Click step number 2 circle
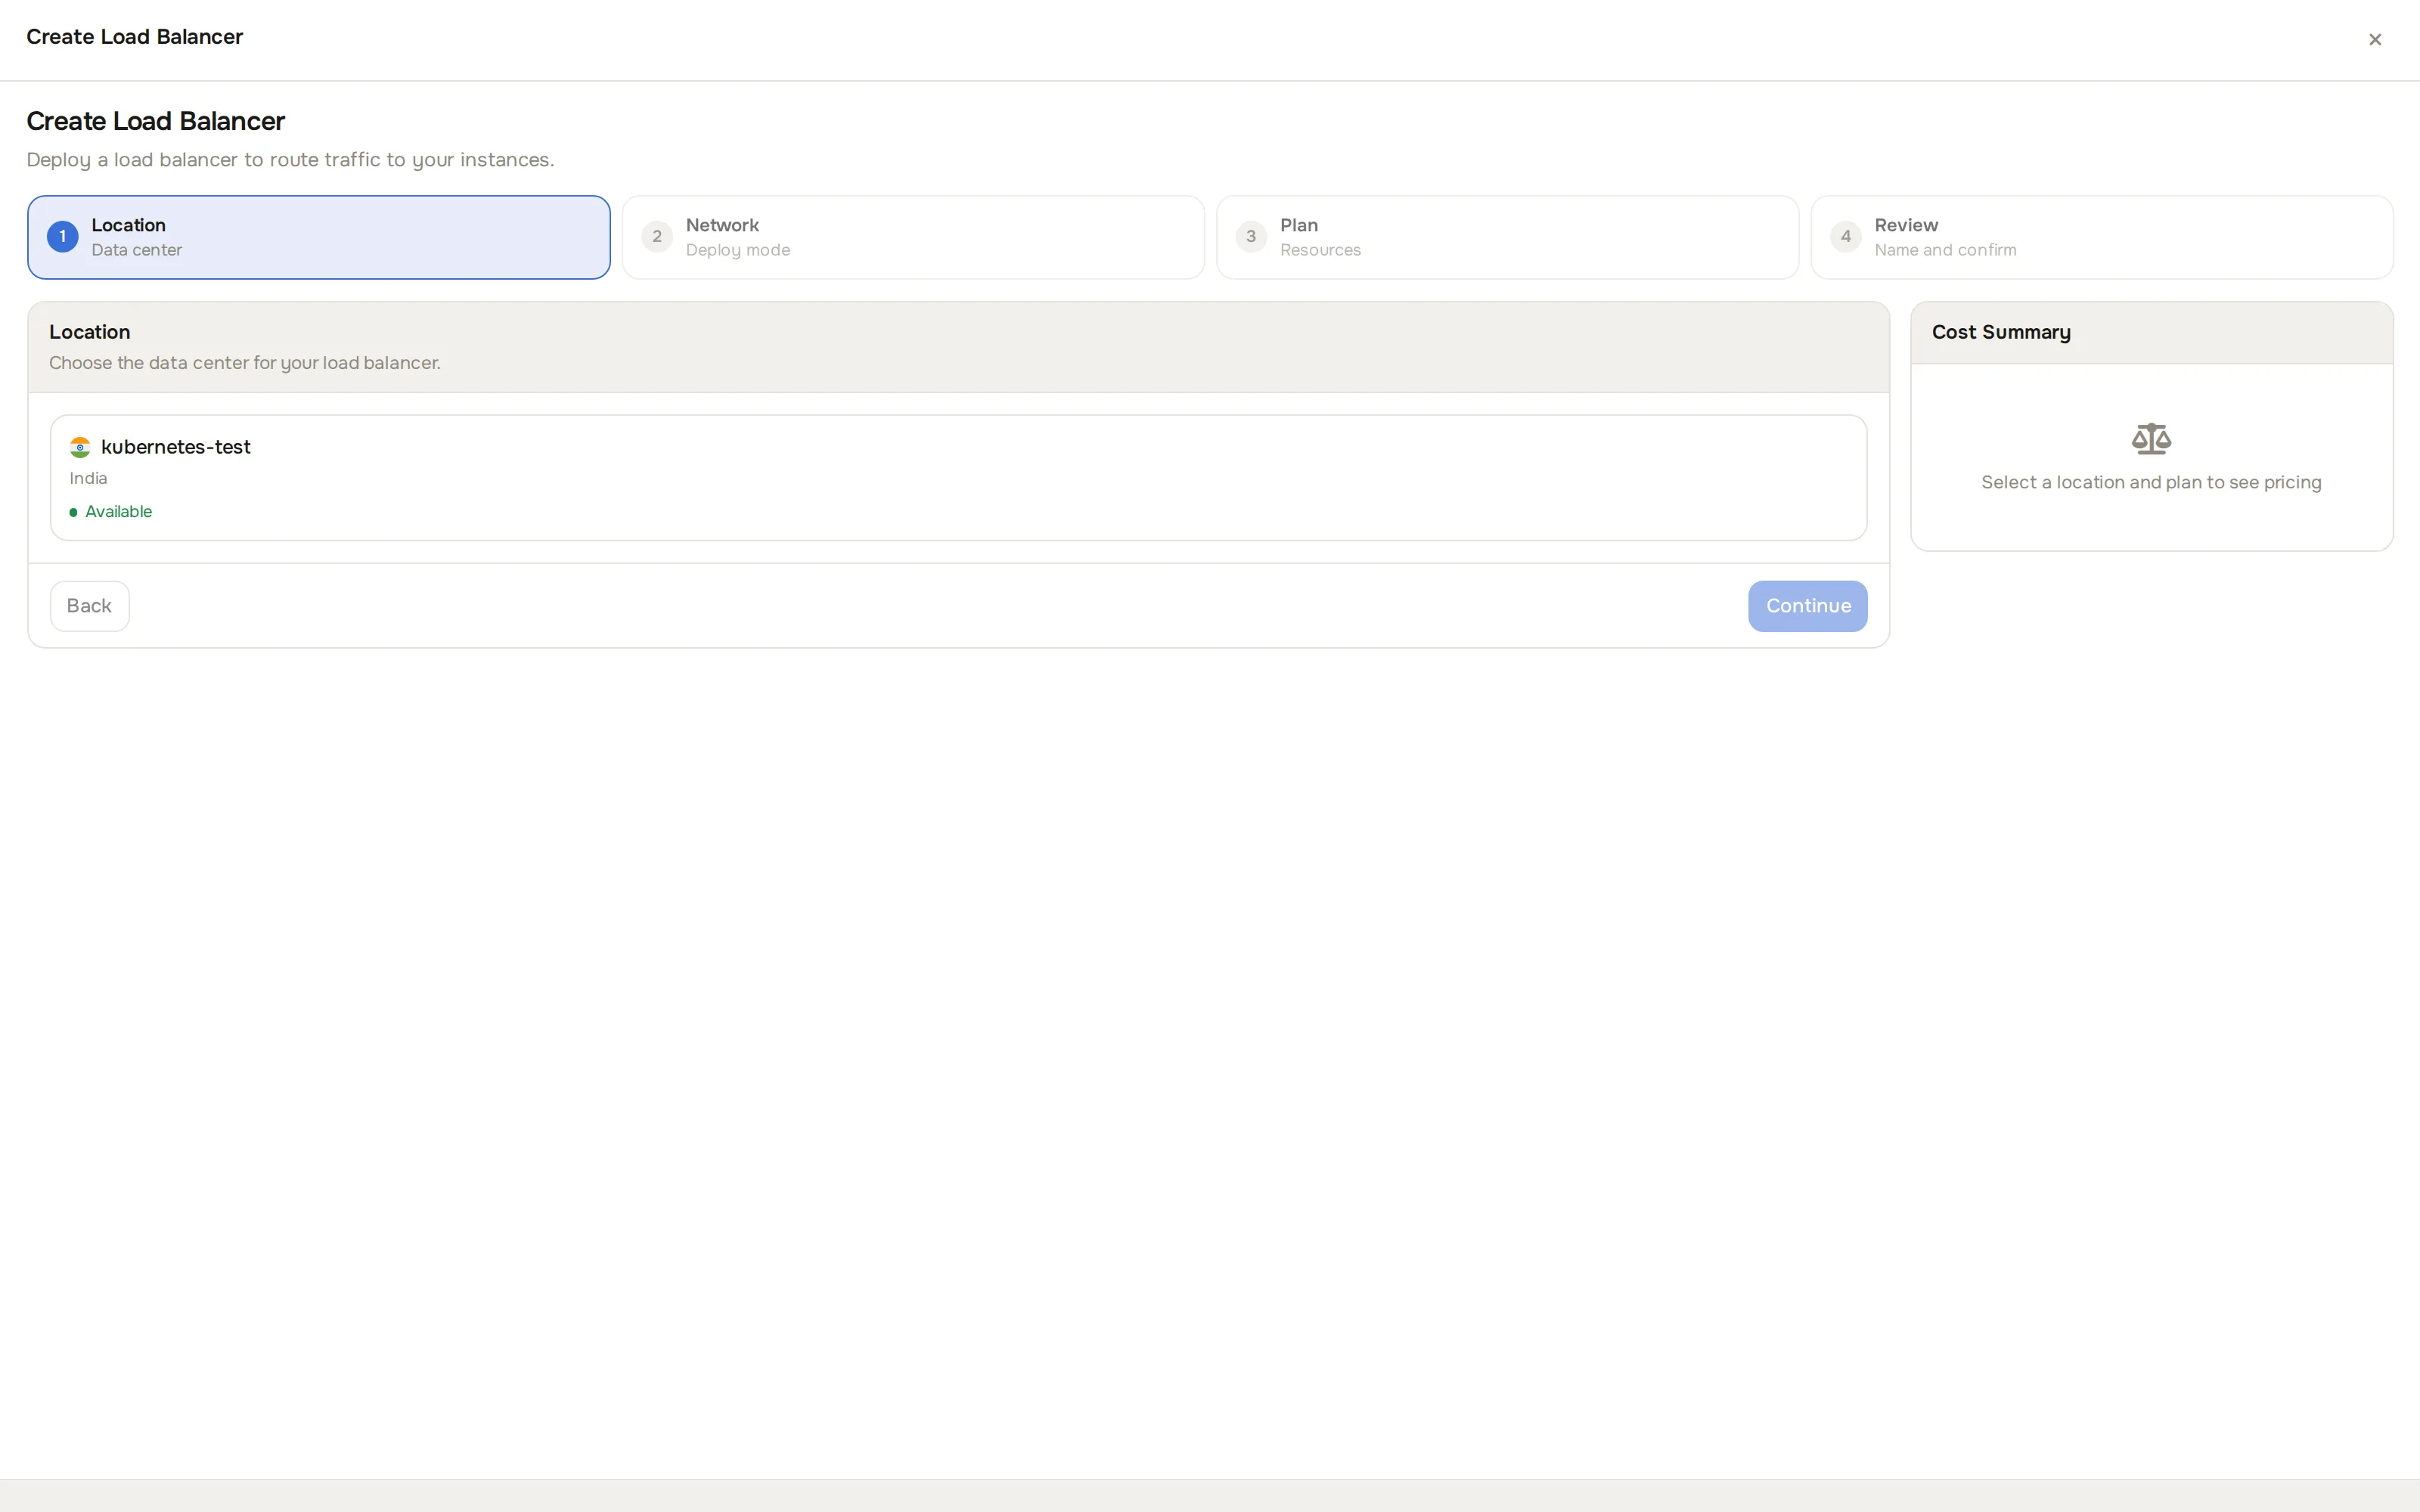 pos(657,237)
